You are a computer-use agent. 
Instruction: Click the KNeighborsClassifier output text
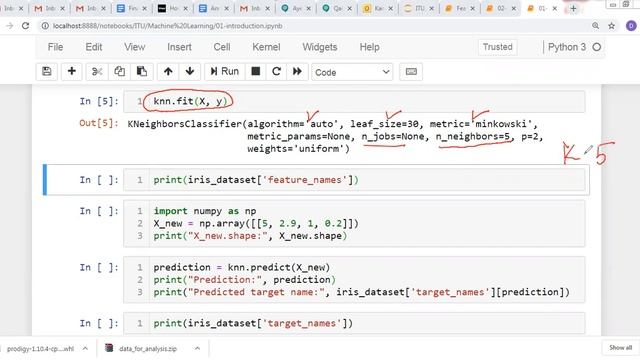[x=335, y=136]
